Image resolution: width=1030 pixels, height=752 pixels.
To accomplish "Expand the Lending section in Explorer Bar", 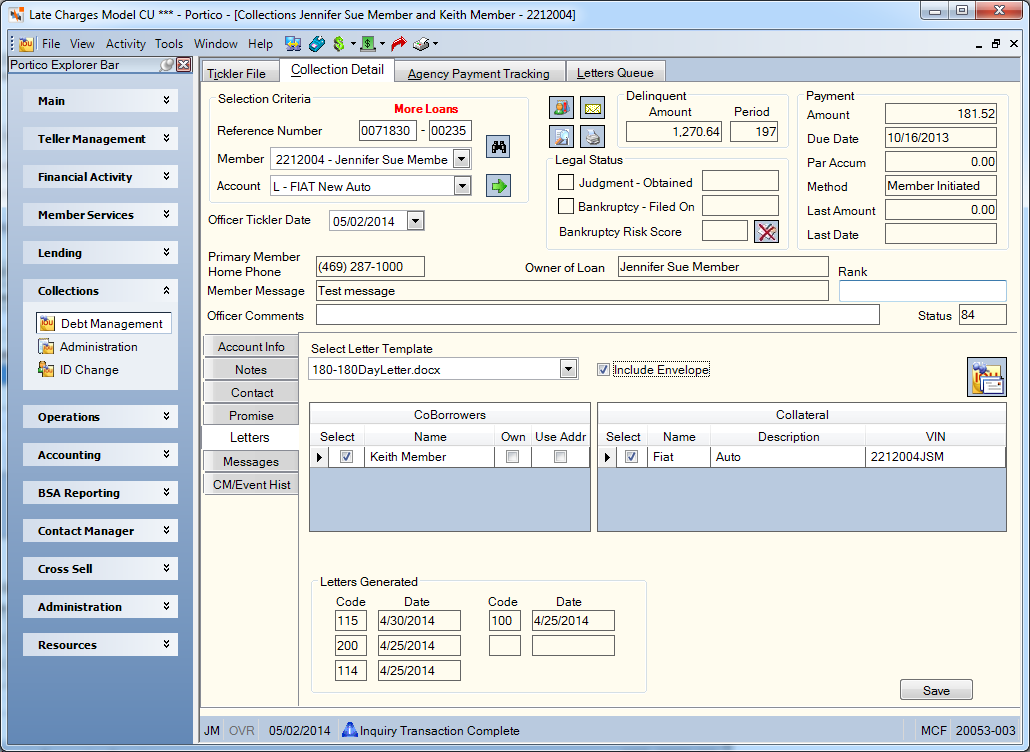I will (x=101, y=253).
